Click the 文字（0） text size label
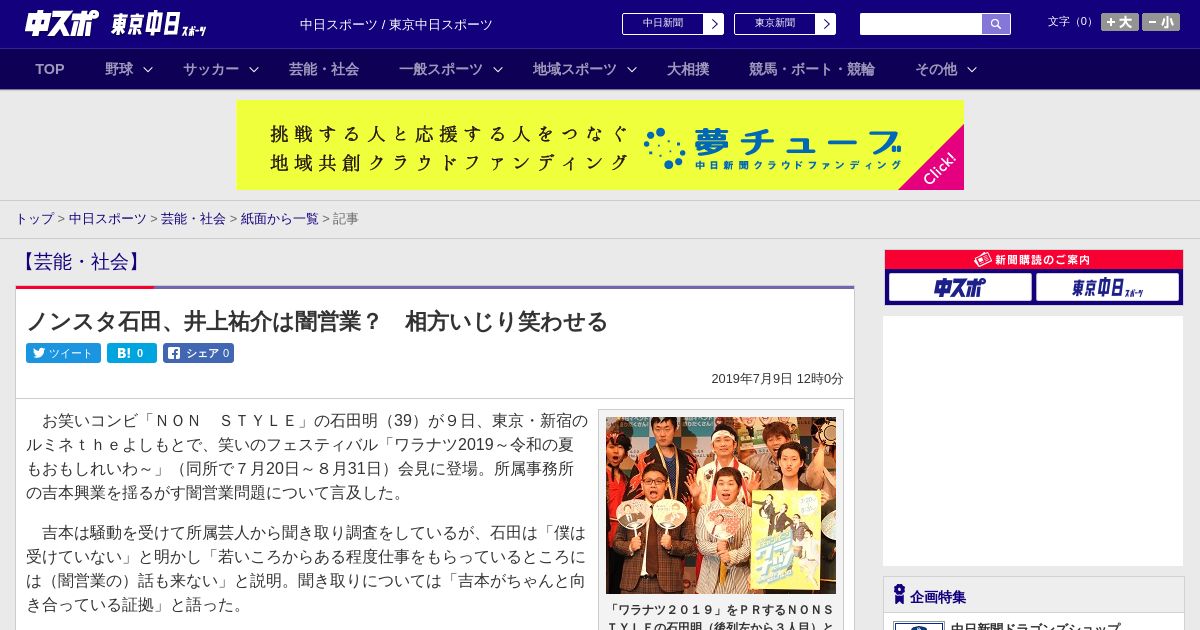The height and width of the screenshot is (630, 1200). pos(1072,22)
